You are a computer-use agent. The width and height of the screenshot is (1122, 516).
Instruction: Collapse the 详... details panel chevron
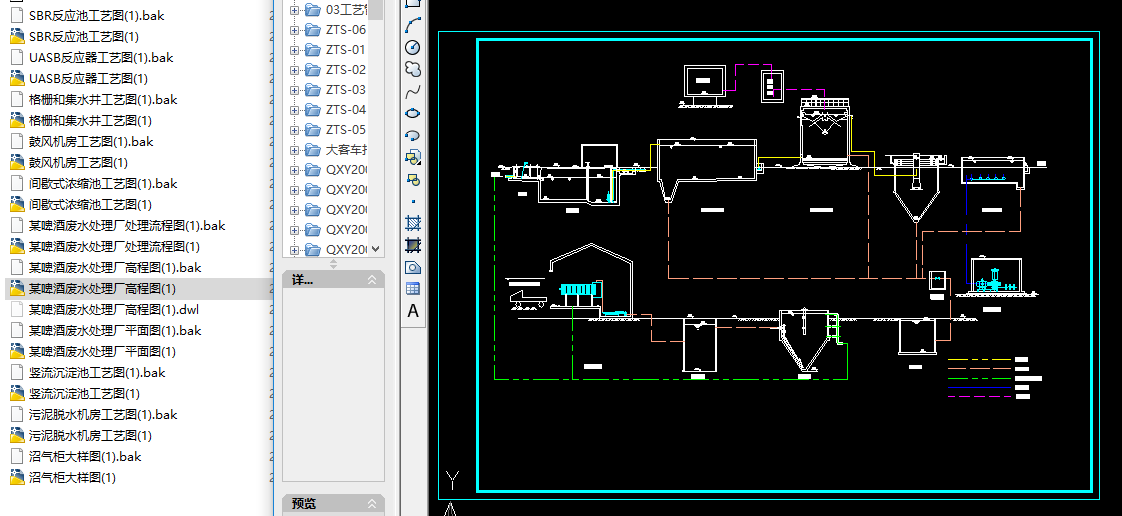pyautogui.click(x=372, y=280)
